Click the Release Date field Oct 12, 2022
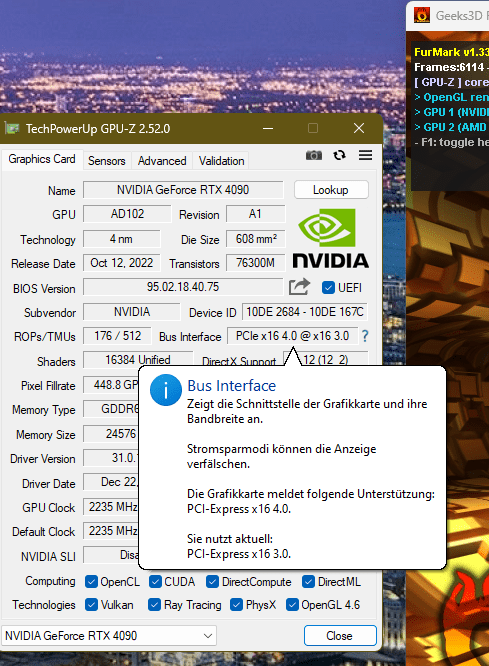The height and width of the screenshot is (666, 489). [x=122, y=263]
